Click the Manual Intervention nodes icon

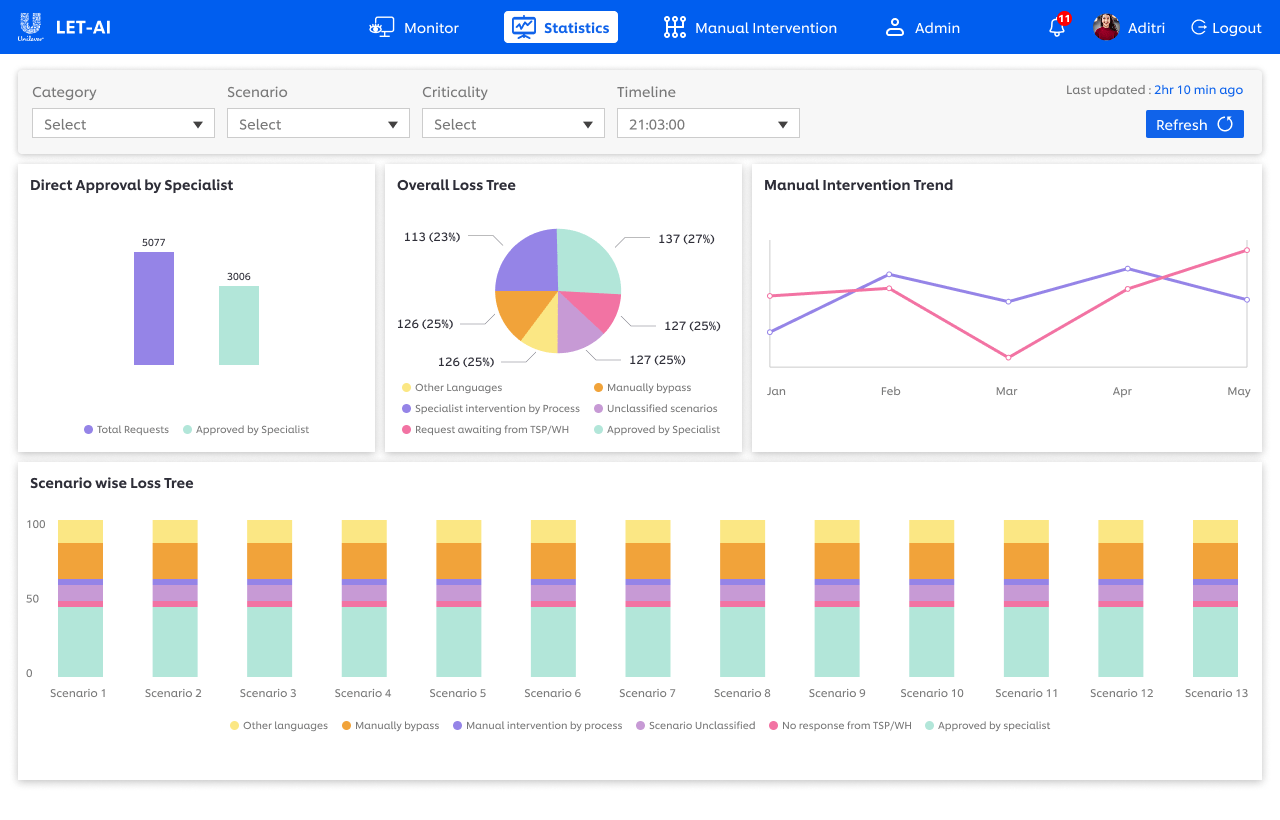[675, 28]
